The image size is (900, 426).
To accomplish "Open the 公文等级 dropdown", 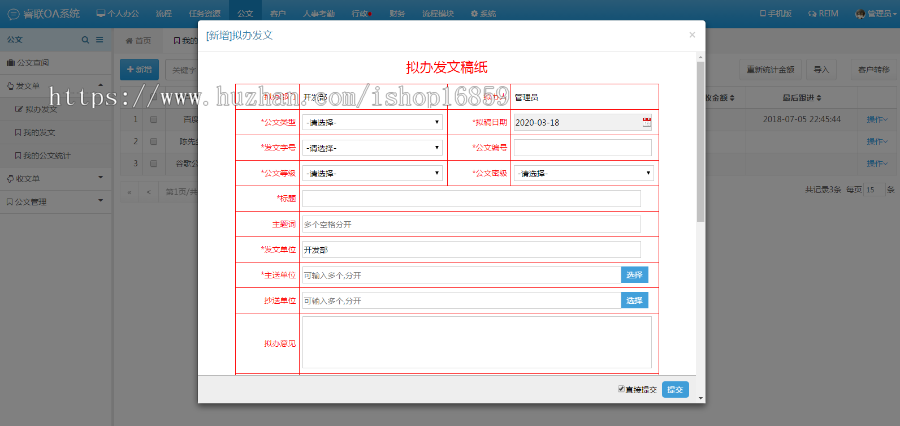I will click(x=373, y=173).
